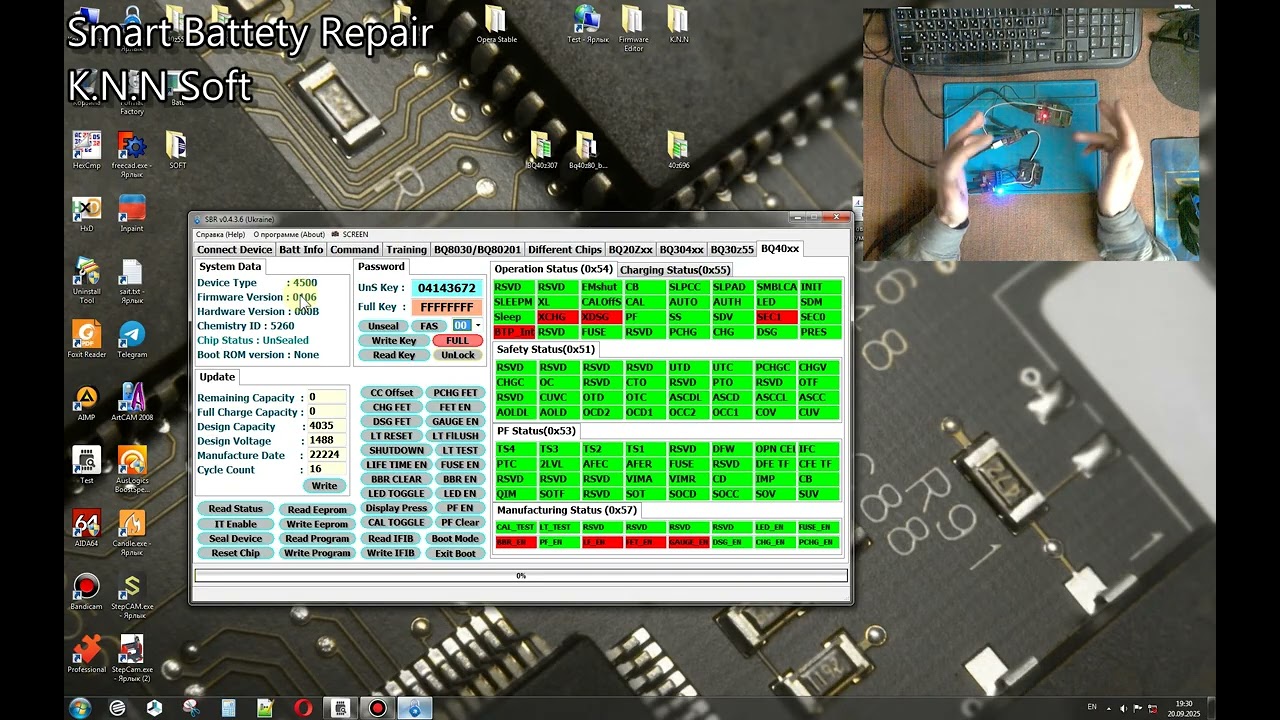The height and width of the screenshot is (720, 1280).
Task: Click the red SEC1 status cell
Action: tap(777, 317)
